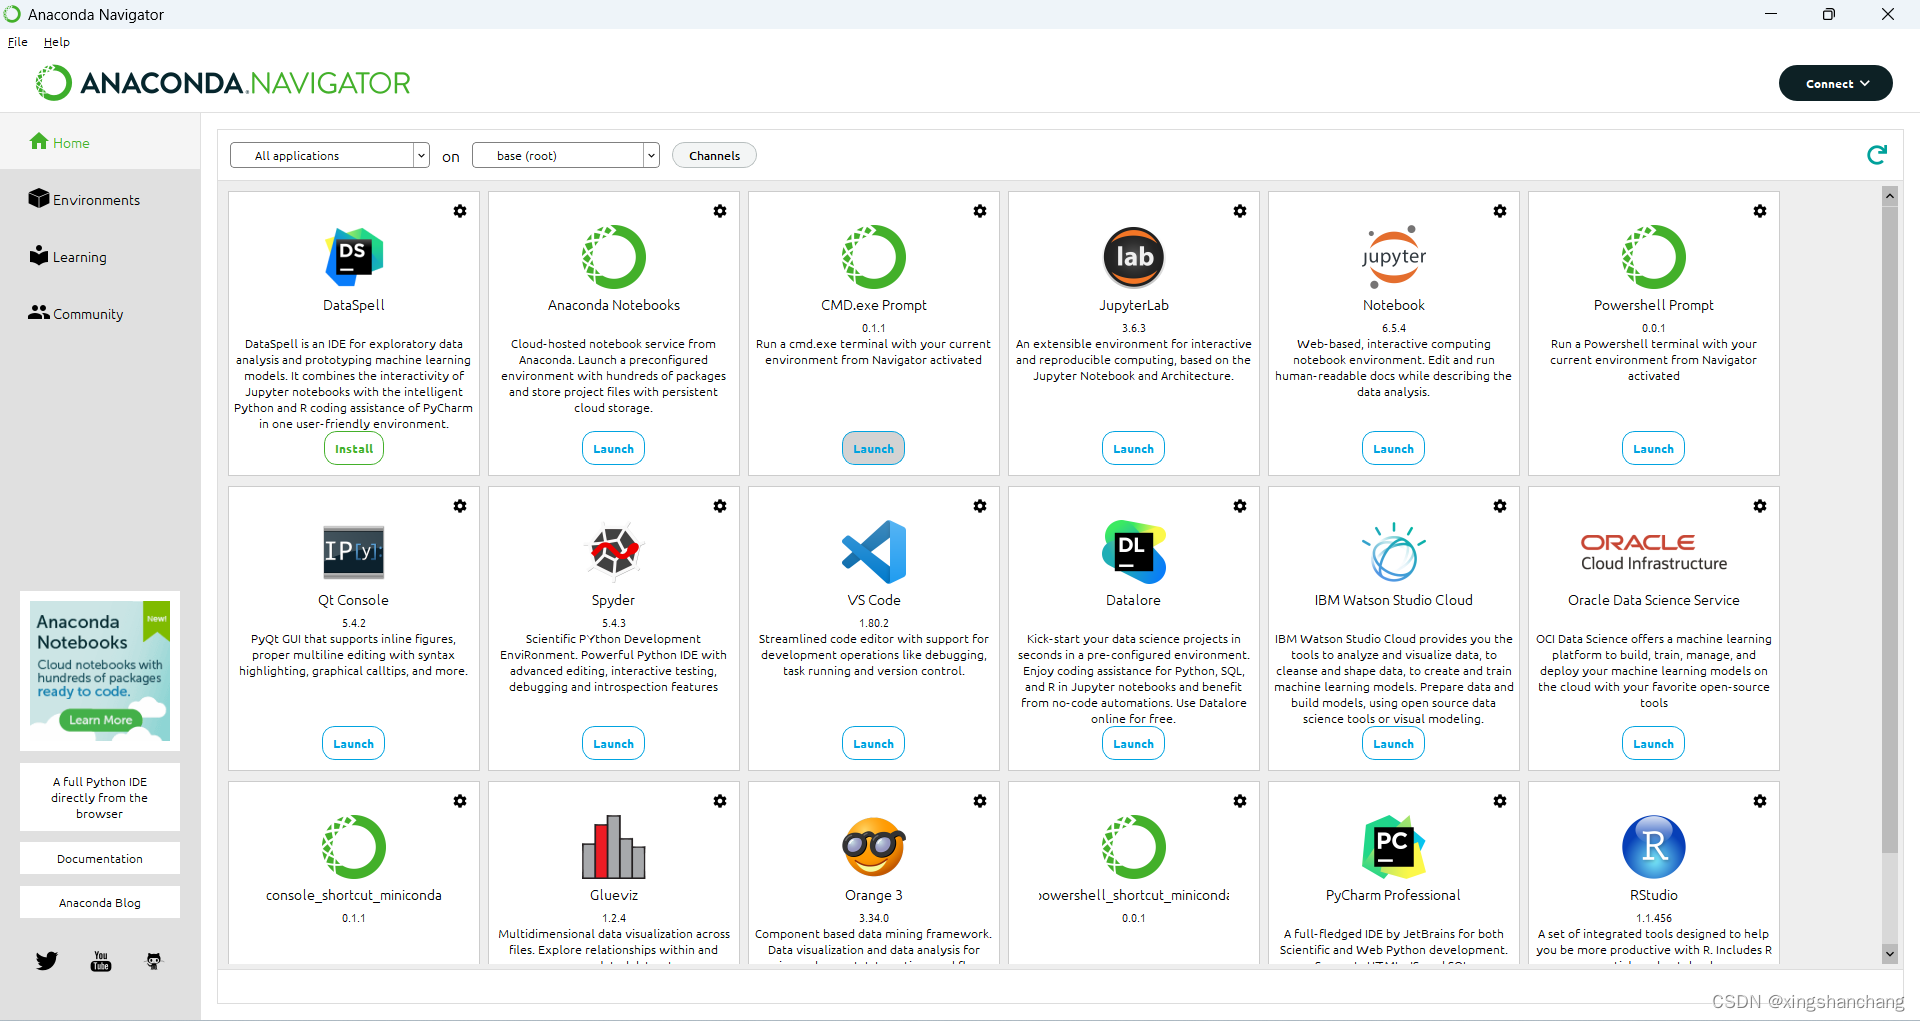This screenshot has width=1920, height=1021.
Task: Open IBM Watson Studio Cloud gear options
Action: [x=1500, y=506]
